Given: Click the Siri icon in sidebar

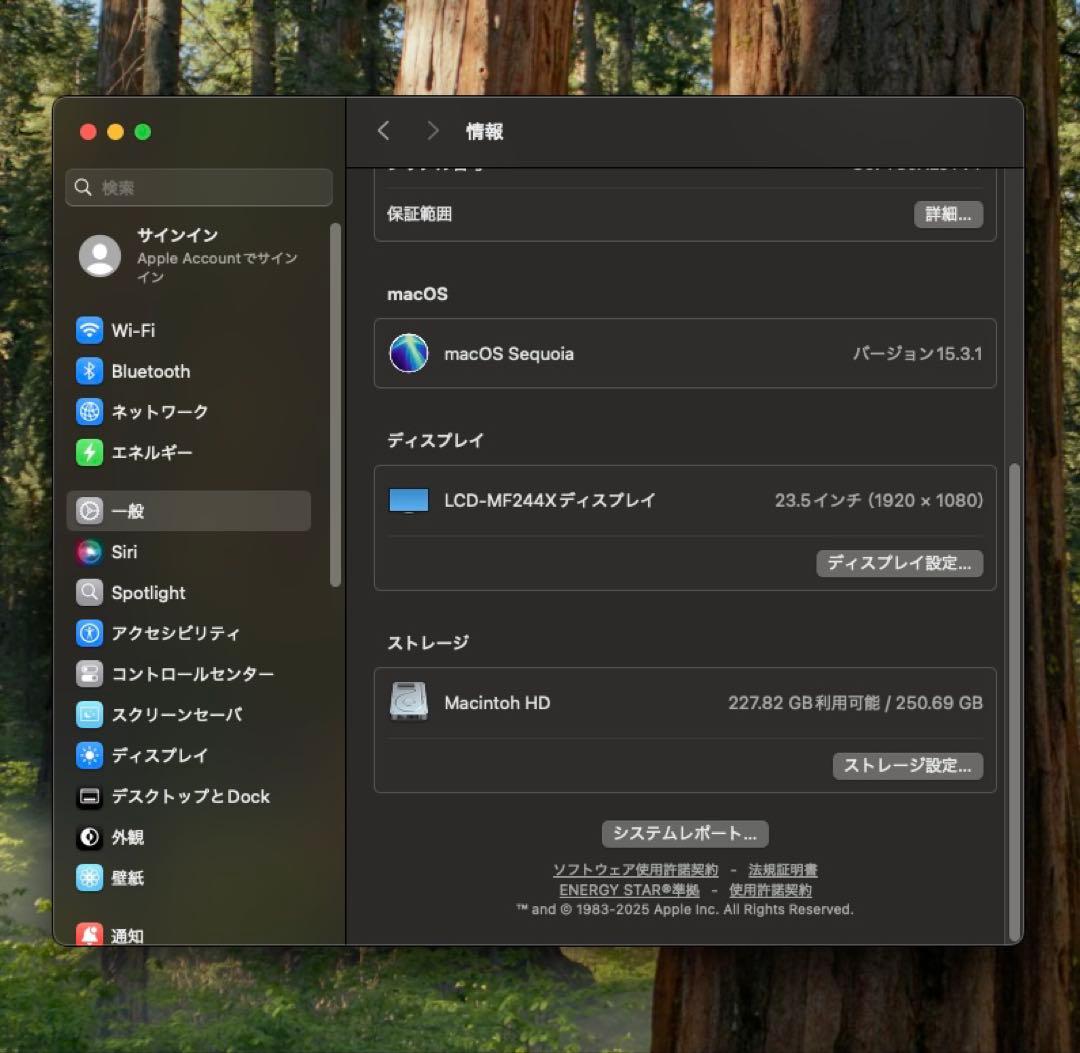Looking at the screenshot, I should tap(90, 552).
